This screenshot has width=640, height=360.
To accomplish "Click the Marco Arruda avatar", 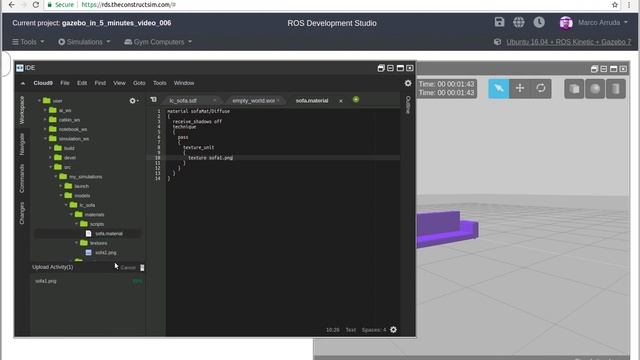I will (566, 23).
